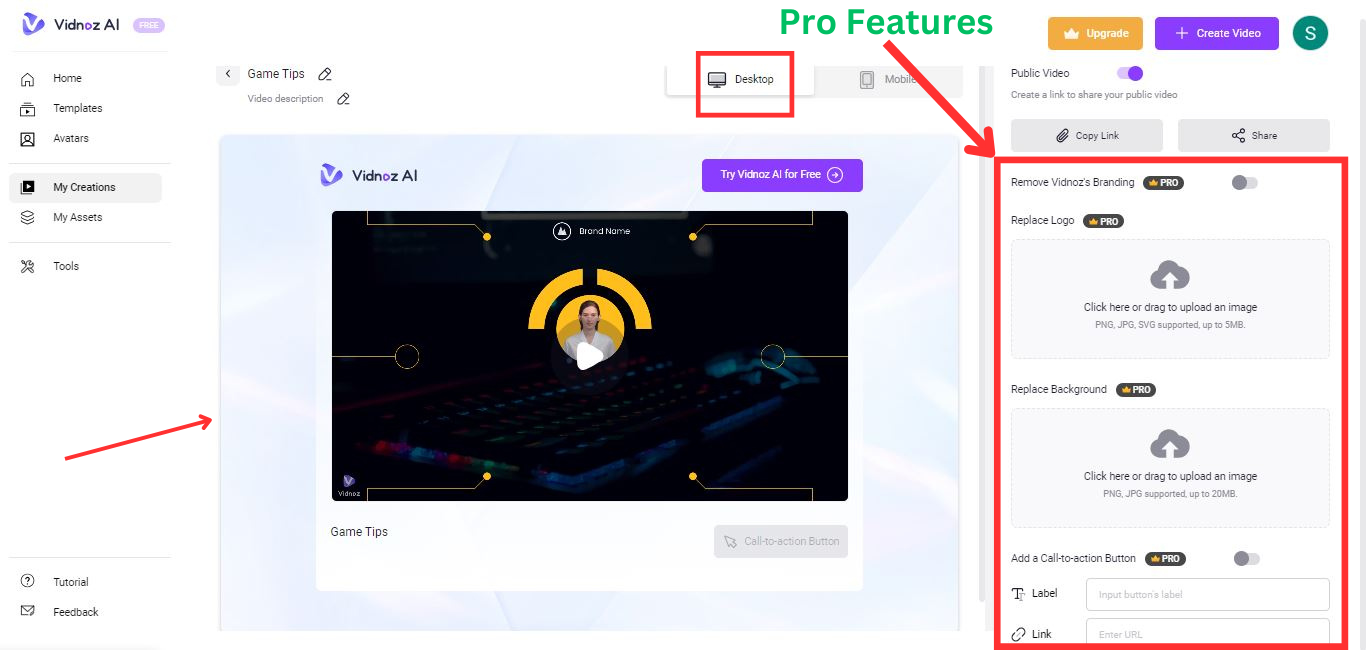Viewport: 1366px width, 650px height.
Task: Click the pencil icon next to Game Tips
Action: tap(324, 74)
